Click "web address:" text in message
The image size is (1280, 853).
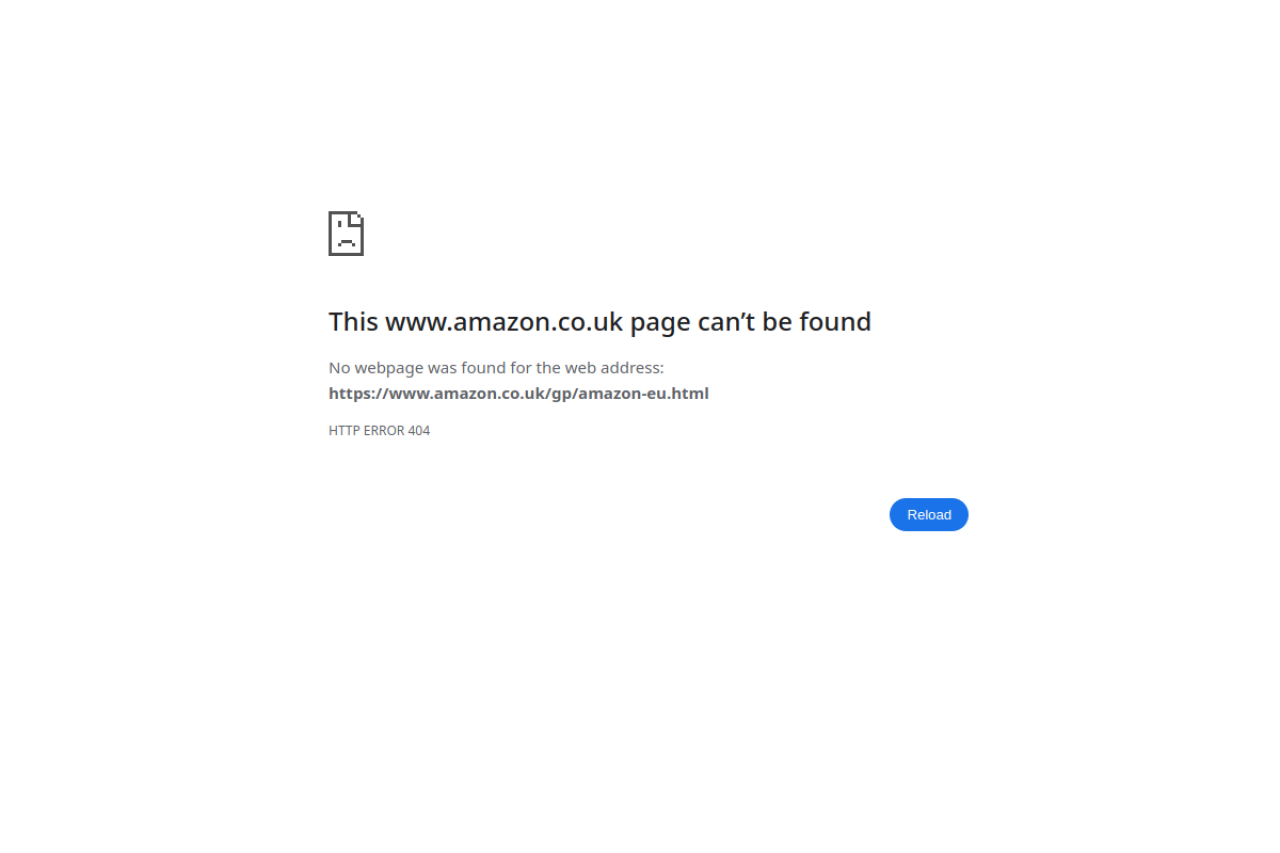tap(614, 368)
